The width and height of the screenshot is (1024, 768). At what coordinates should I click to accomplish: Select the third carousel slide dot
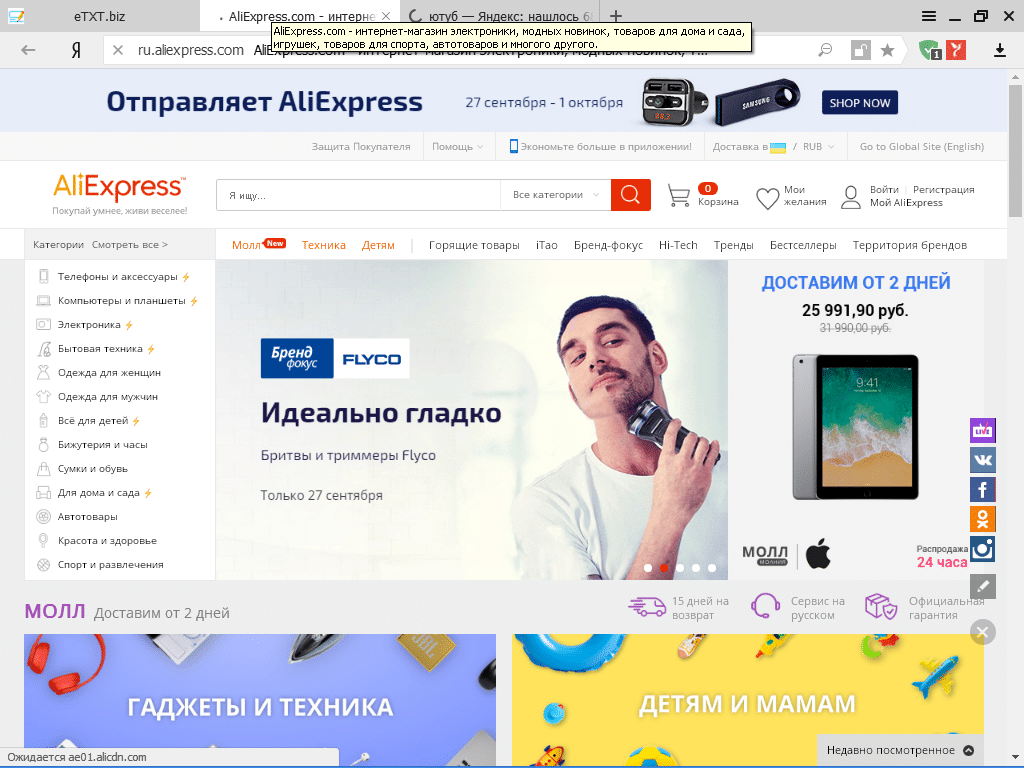pos(680,568)
